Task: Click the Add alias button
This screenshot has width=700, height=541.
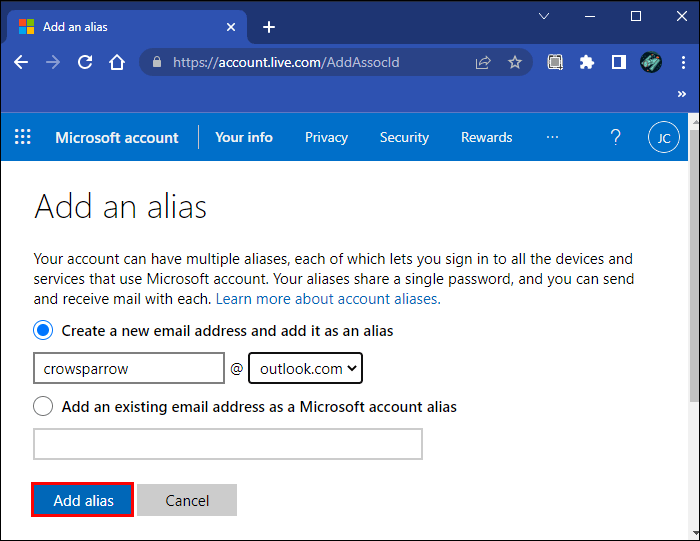Action: coord(83,500)
